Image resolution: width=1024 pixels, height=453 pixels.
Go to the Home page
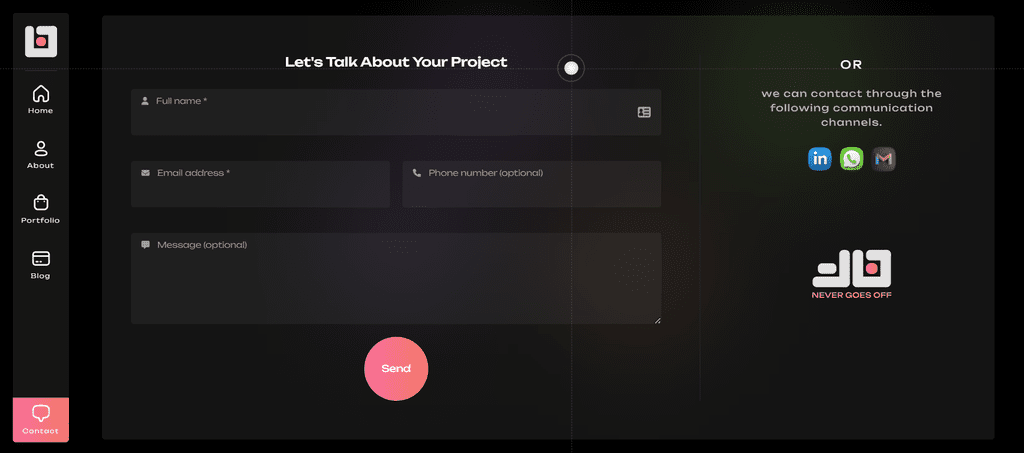pyautogui.click(x=40, y=100)
